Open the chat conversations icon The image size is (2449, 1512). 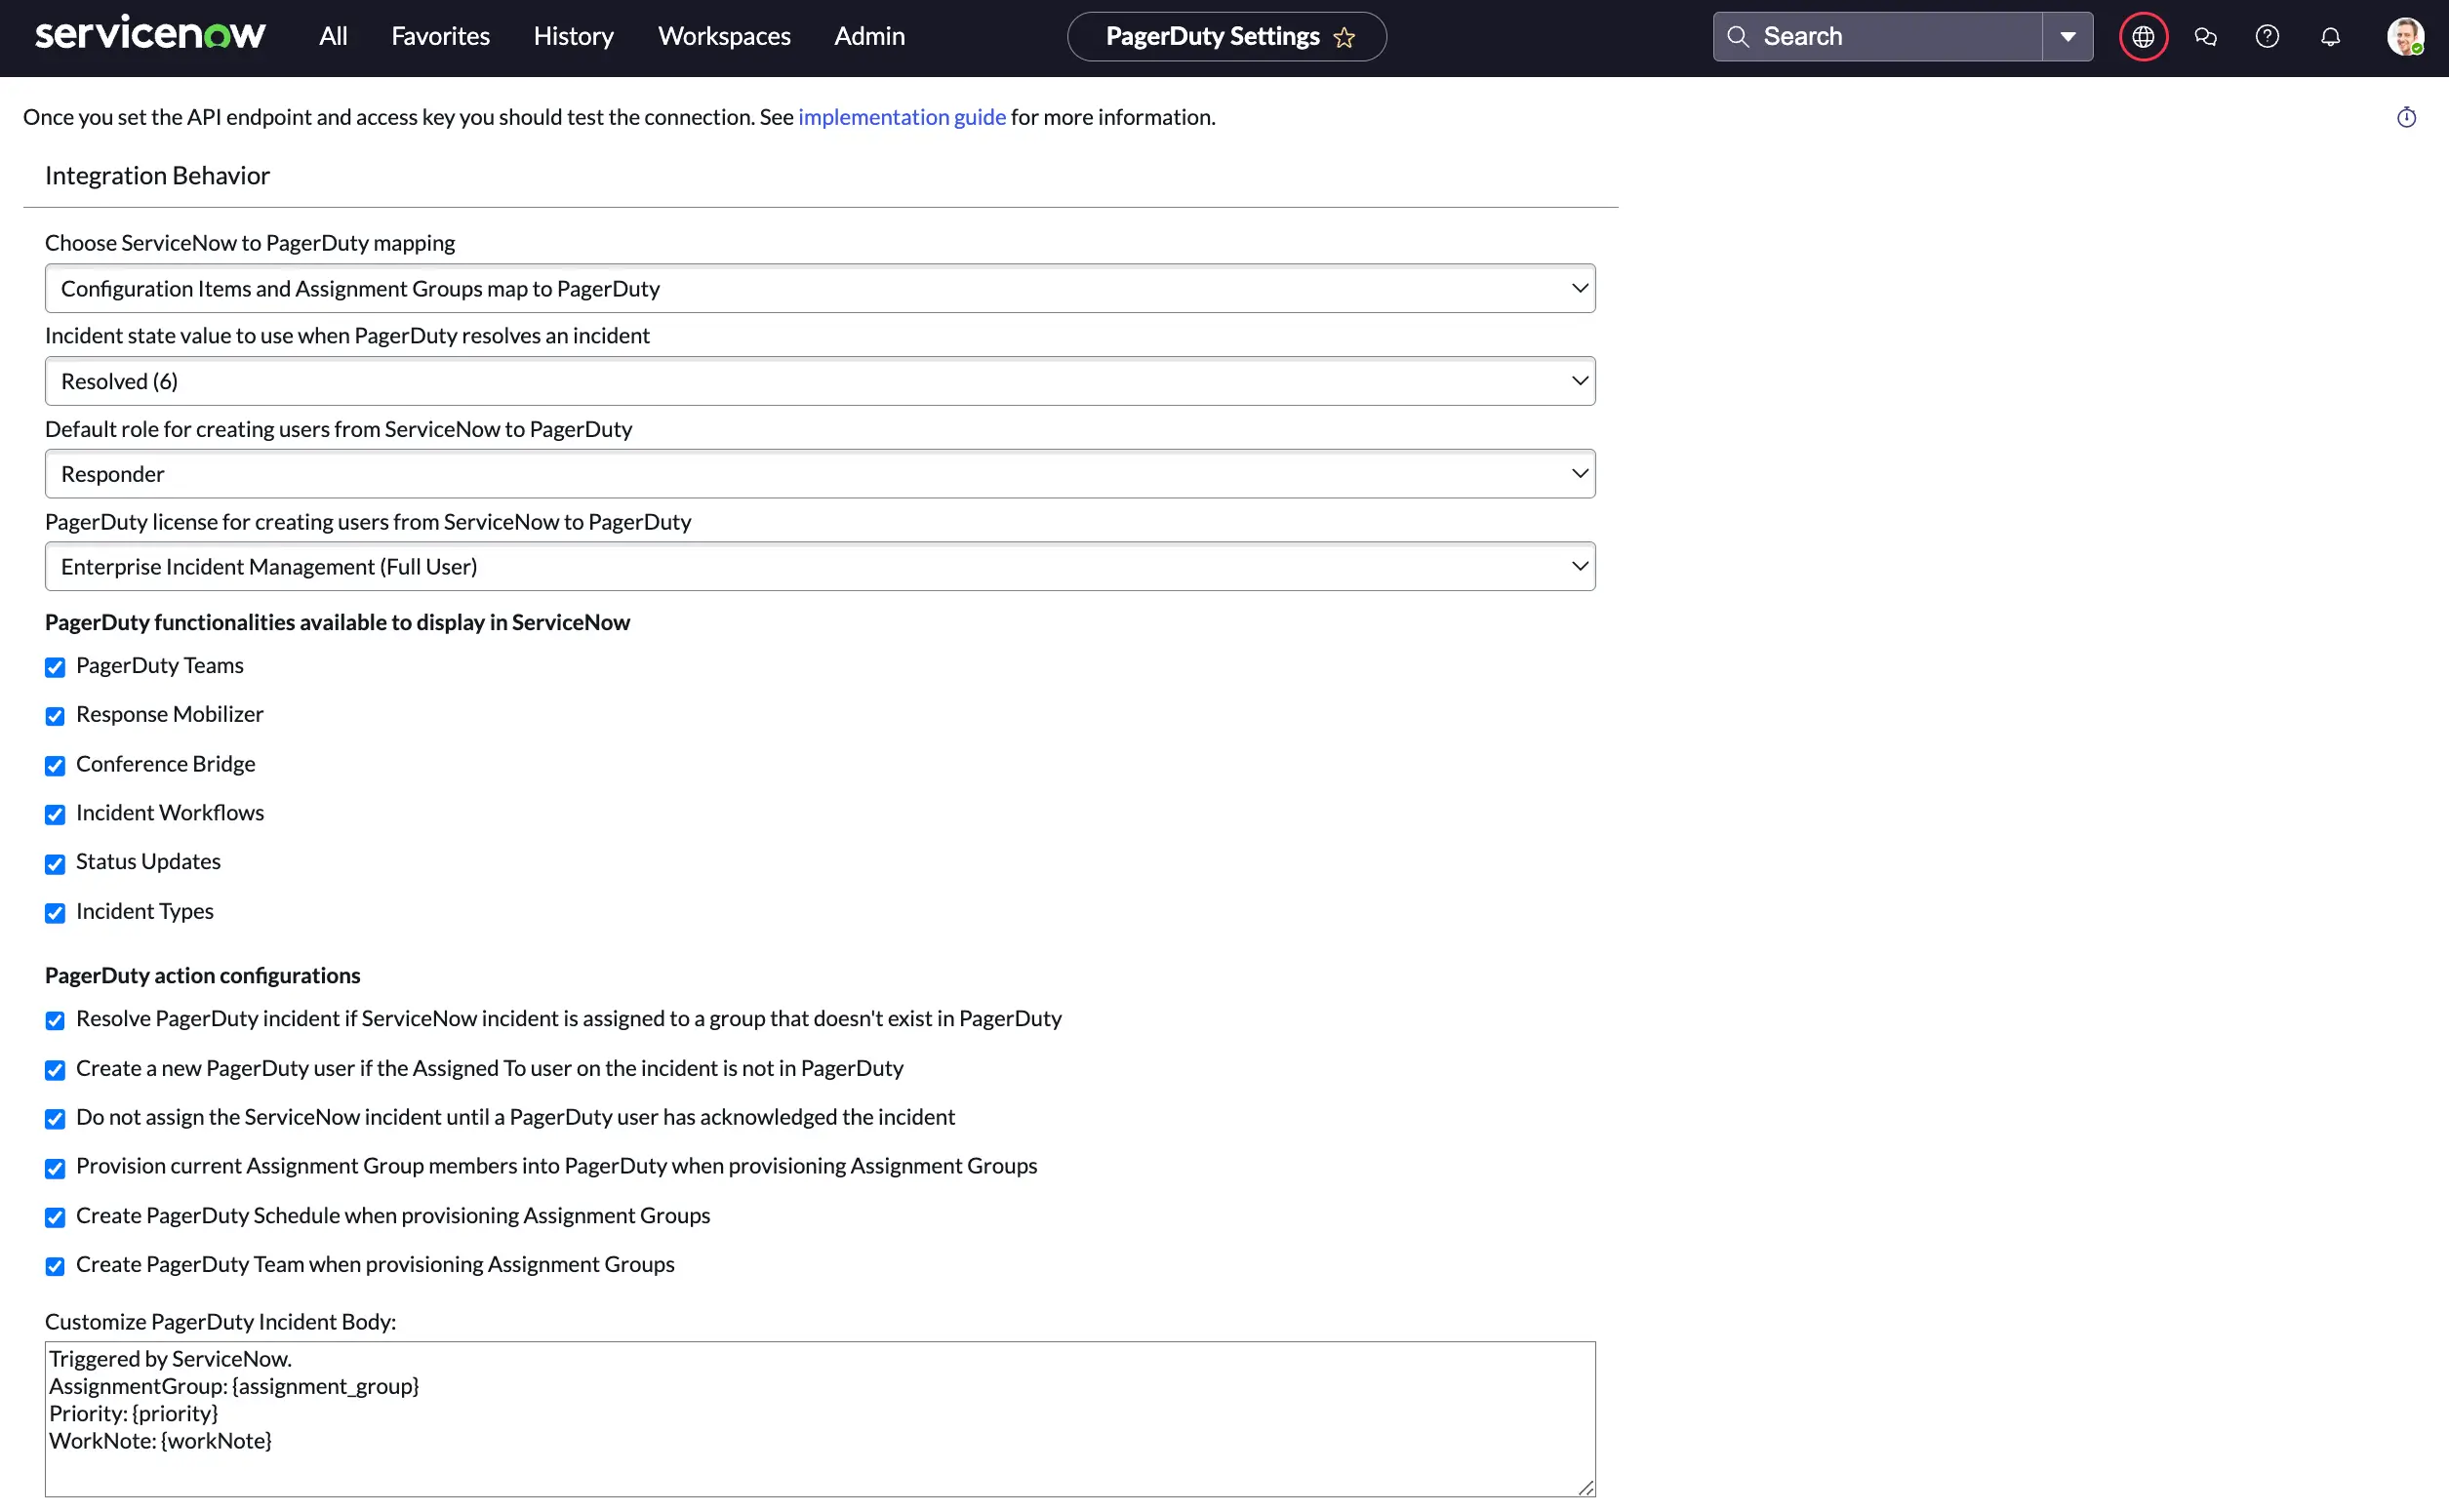[x=2205, y=37]
